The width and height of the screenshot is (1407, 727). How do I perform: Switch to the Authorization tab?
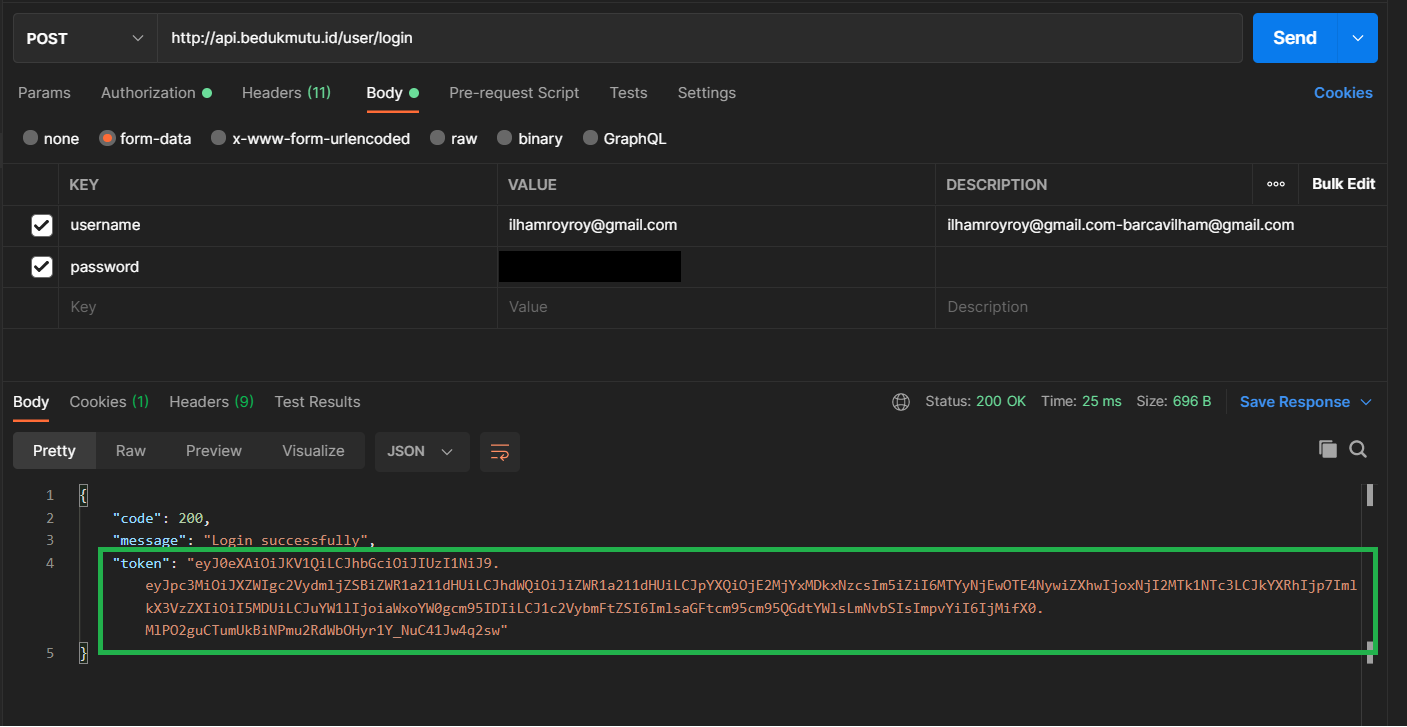pyautogui.click(x=148, y=93)
